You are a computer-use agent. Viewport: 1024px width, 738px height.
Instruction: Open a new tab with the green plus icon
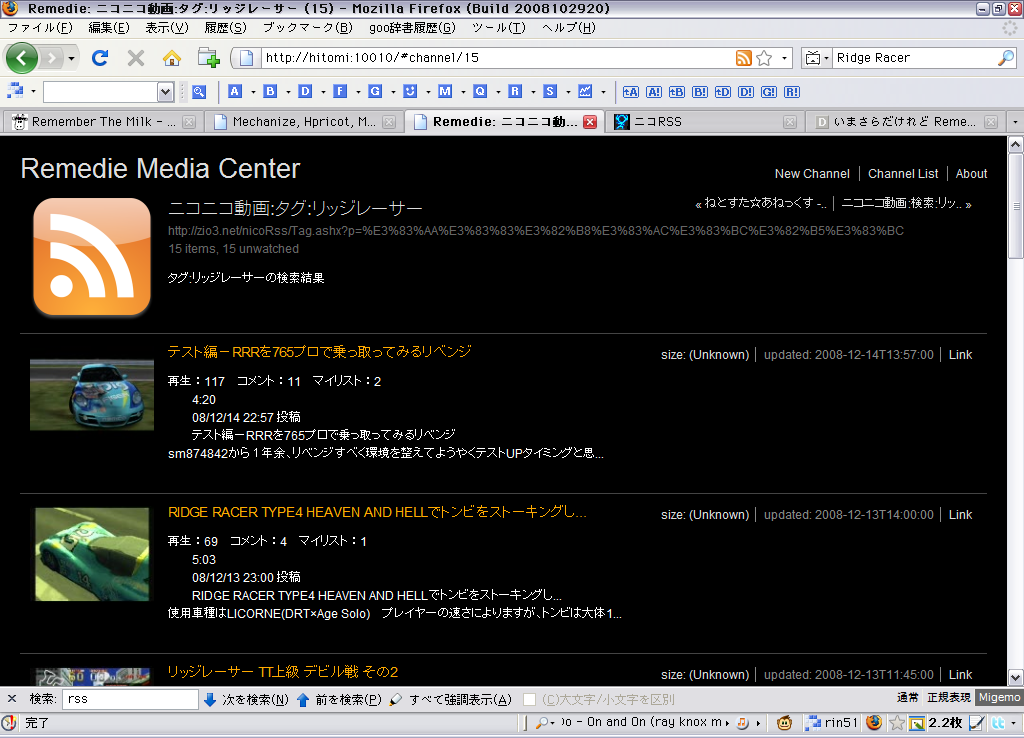point(209,58)
